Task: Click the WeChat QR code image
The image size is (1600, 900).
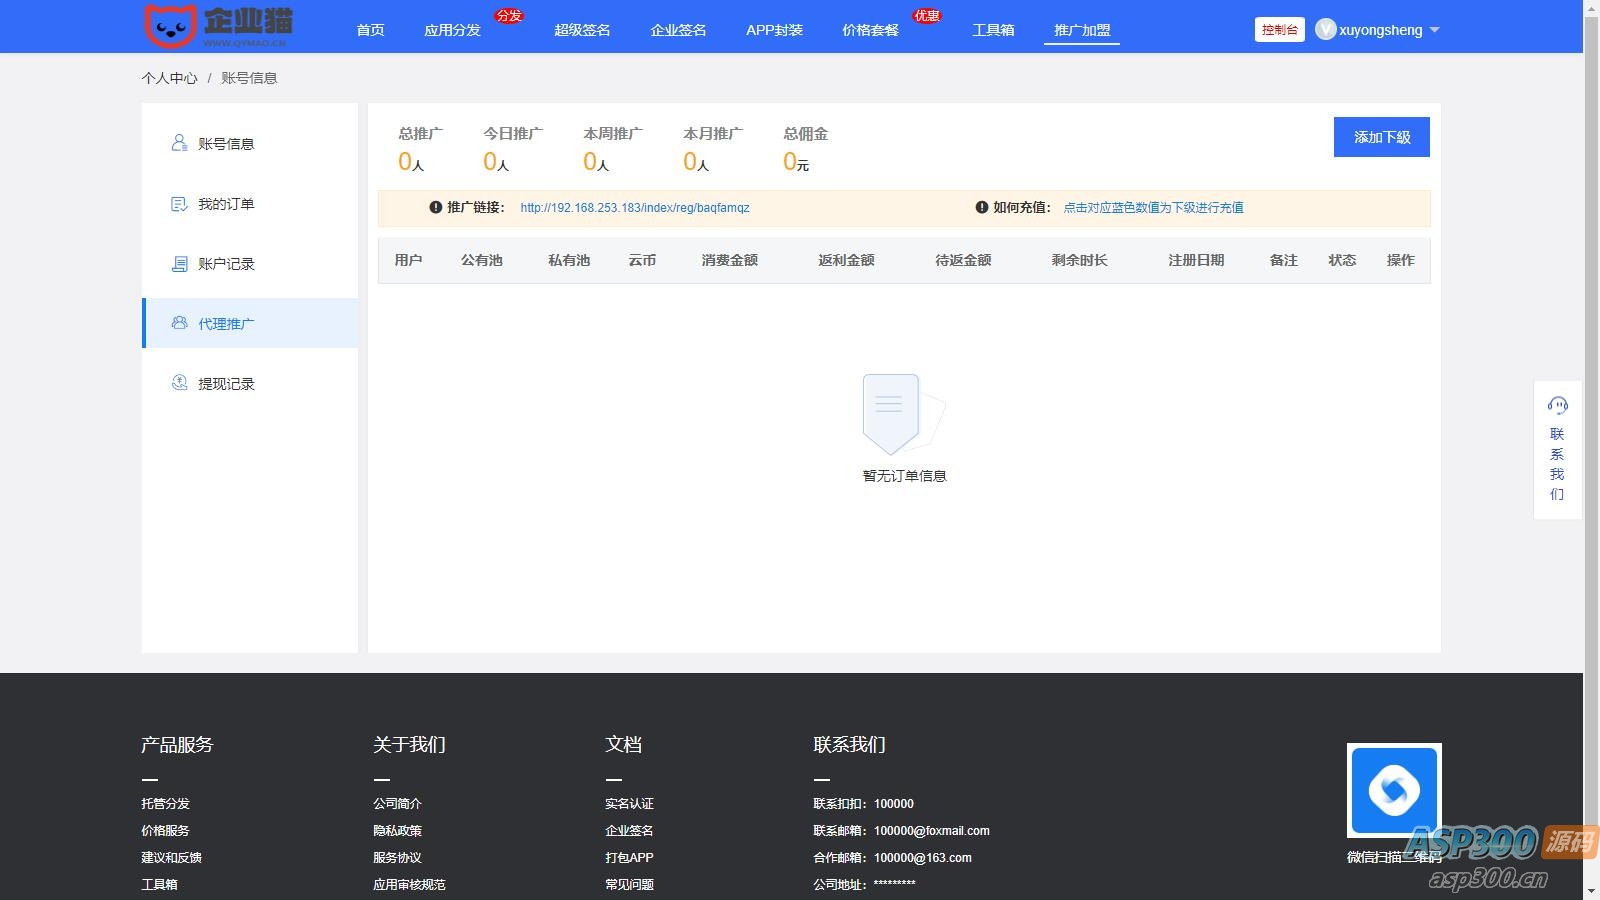Action: [1394, 791]
